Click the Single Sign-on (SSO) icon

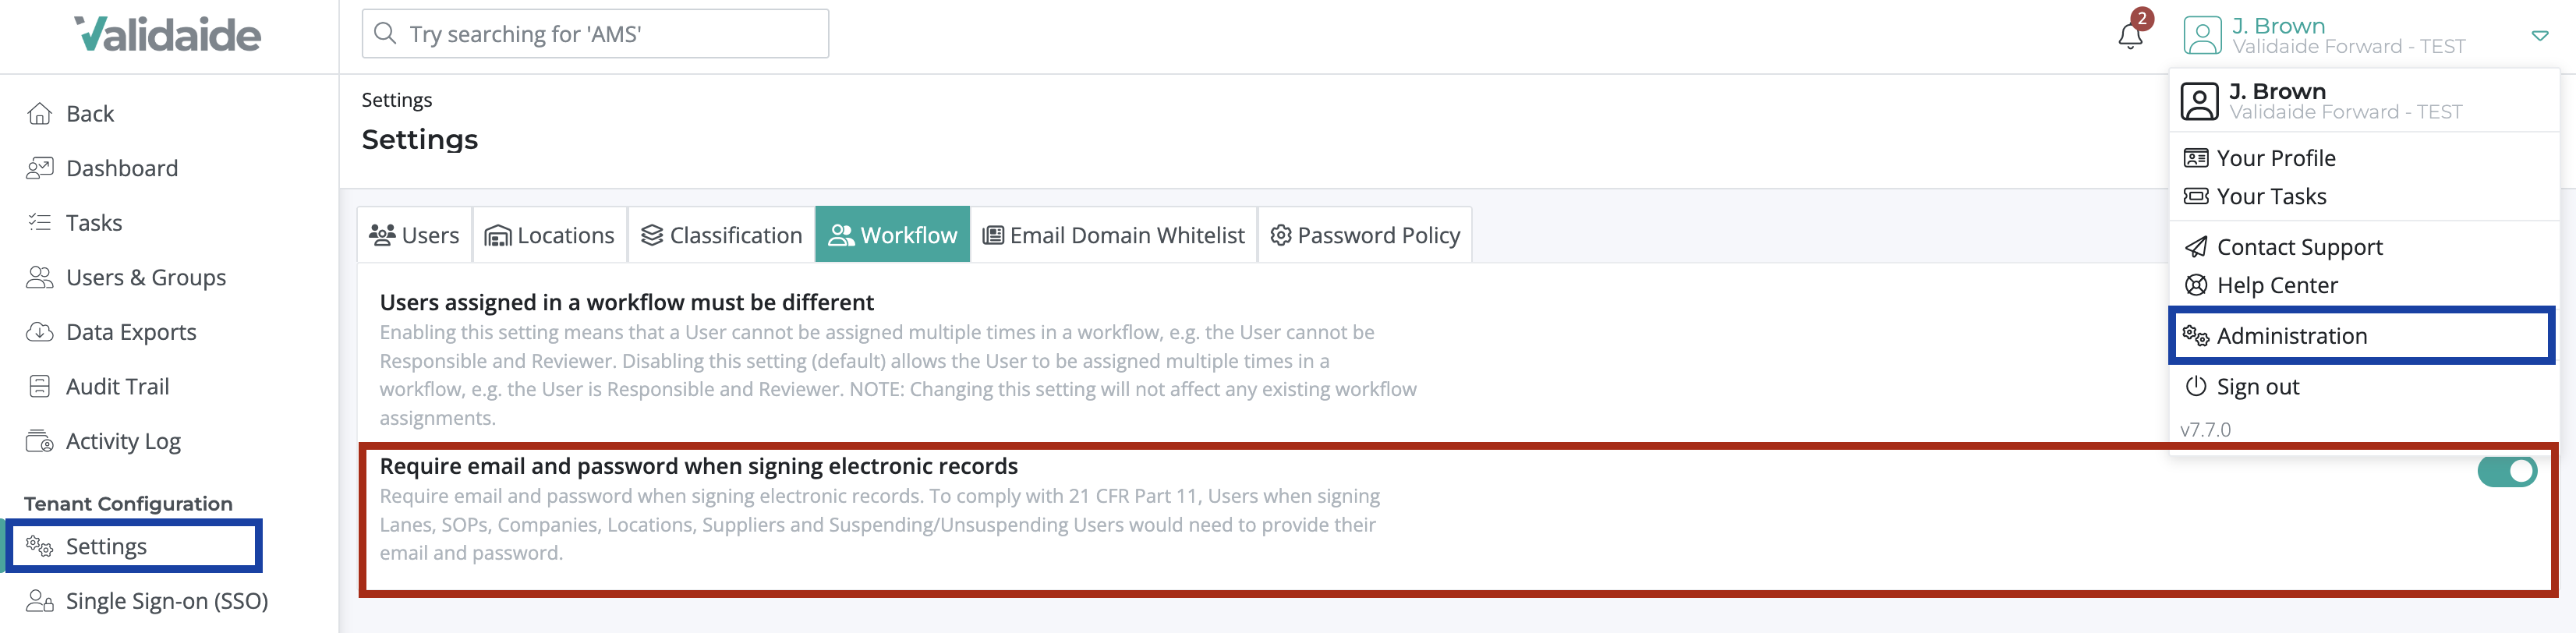(x=39, y=601)
